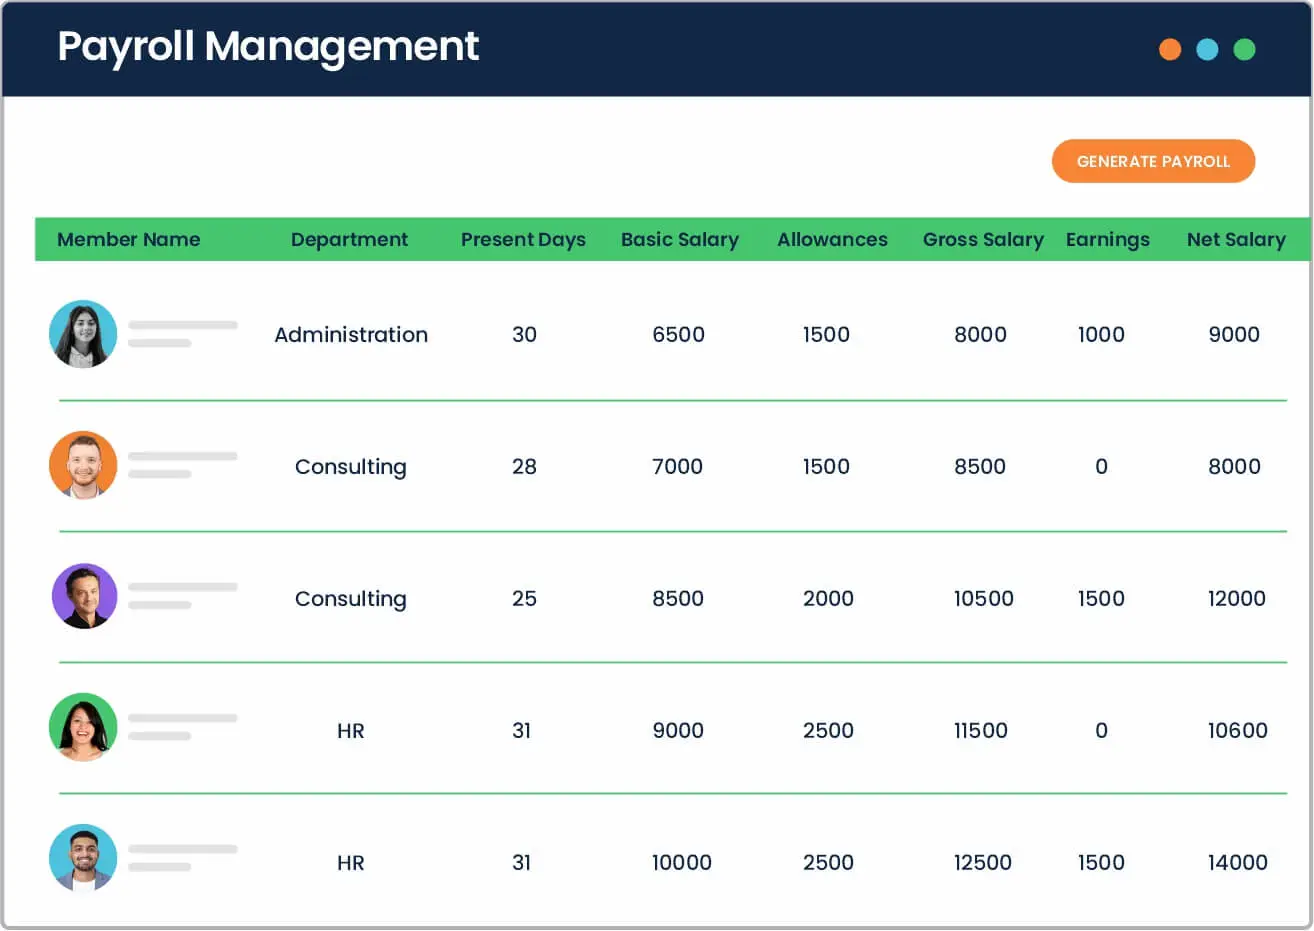Select avatar of Consulting member with 25 days
Viewport: 1314px width, 931px height.
pyautogui.click(x=84, y=596)
